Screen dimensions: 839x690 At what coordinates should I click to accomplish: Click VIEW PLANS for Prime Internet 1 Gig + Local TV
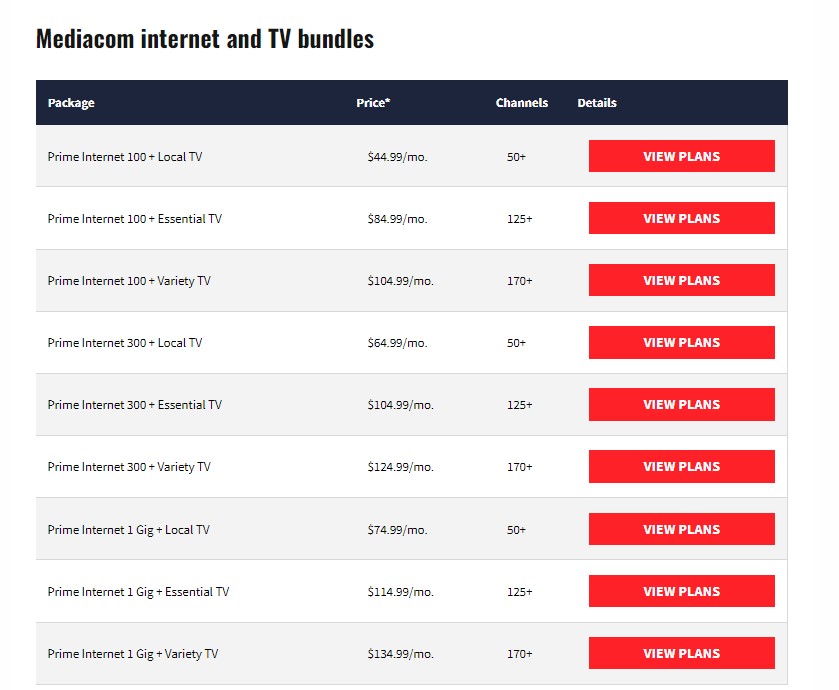[681, 529]
